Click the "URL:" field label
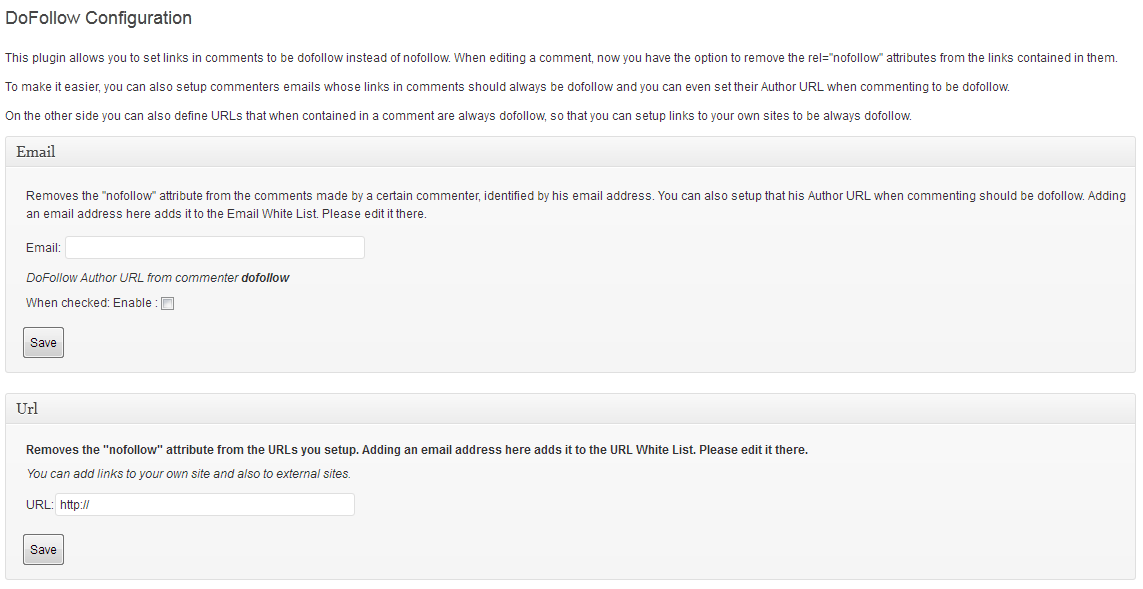The width and height of the screenshot is (1143, 589). [x=39, y=505]
